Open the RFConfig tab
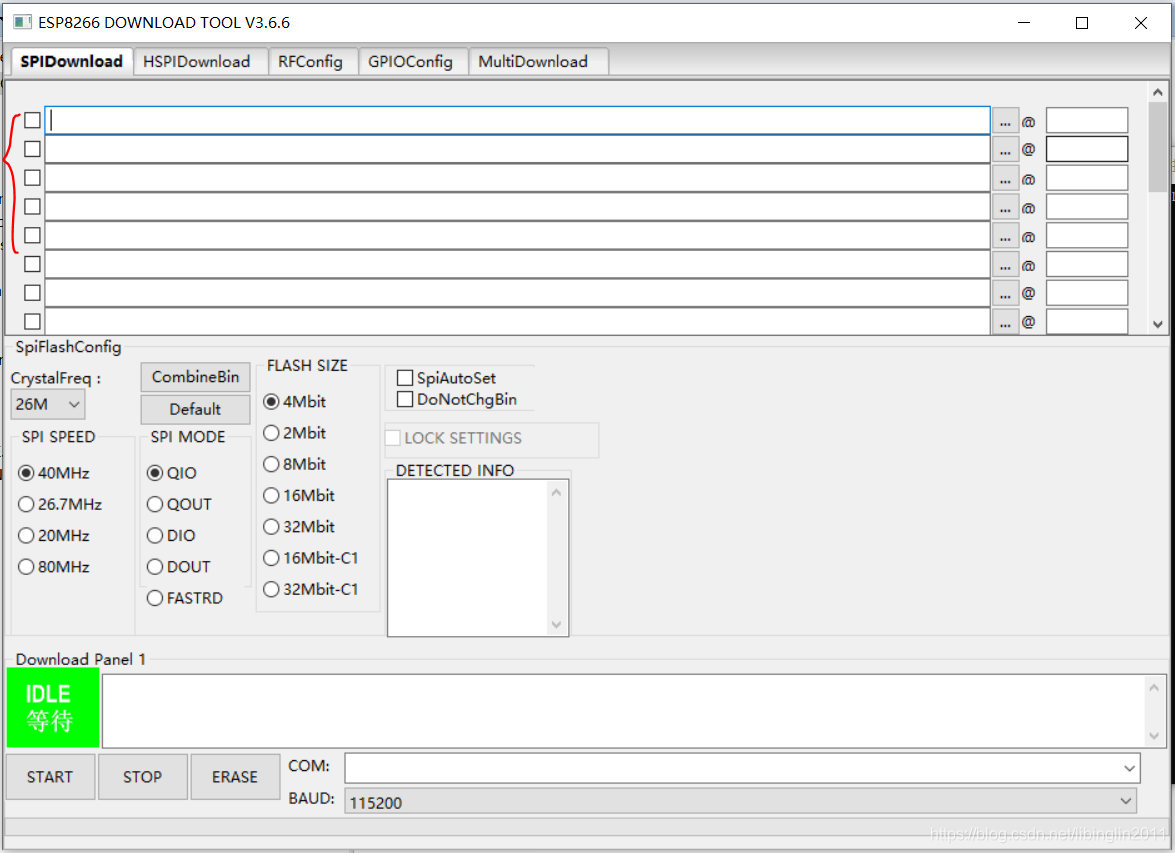The height and width of the screenshot is (853, 1175). (x=310, y=61)
